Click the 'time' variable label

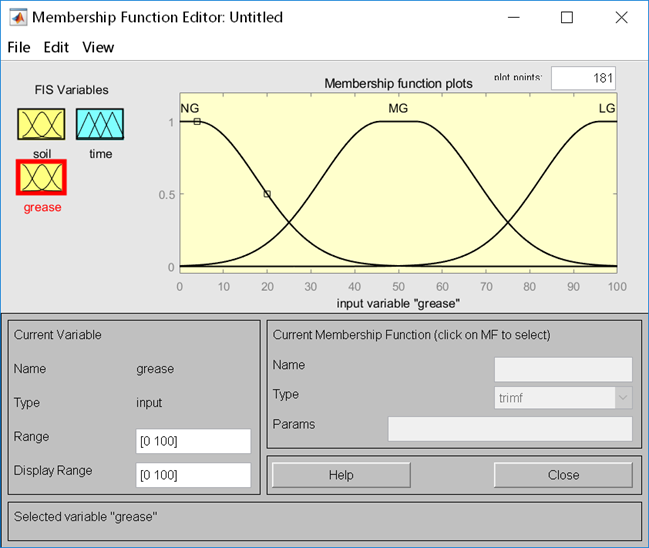101,154
